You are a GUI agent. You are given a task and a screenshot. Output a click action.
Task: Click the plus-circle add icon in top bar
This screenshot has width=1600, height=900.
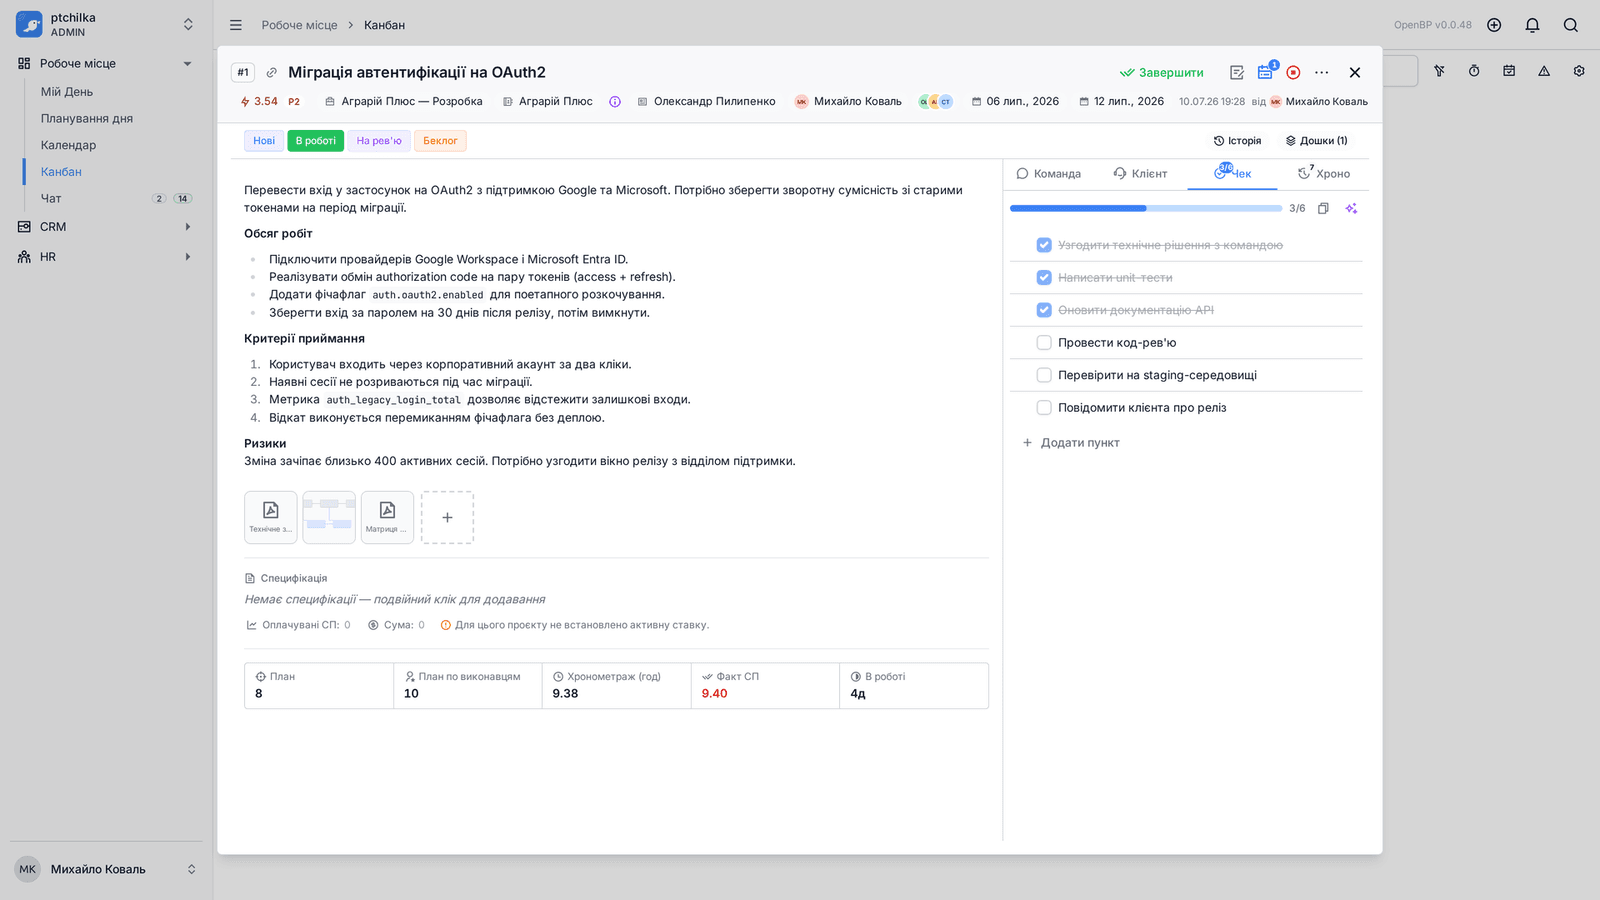tap(1494, 25)
